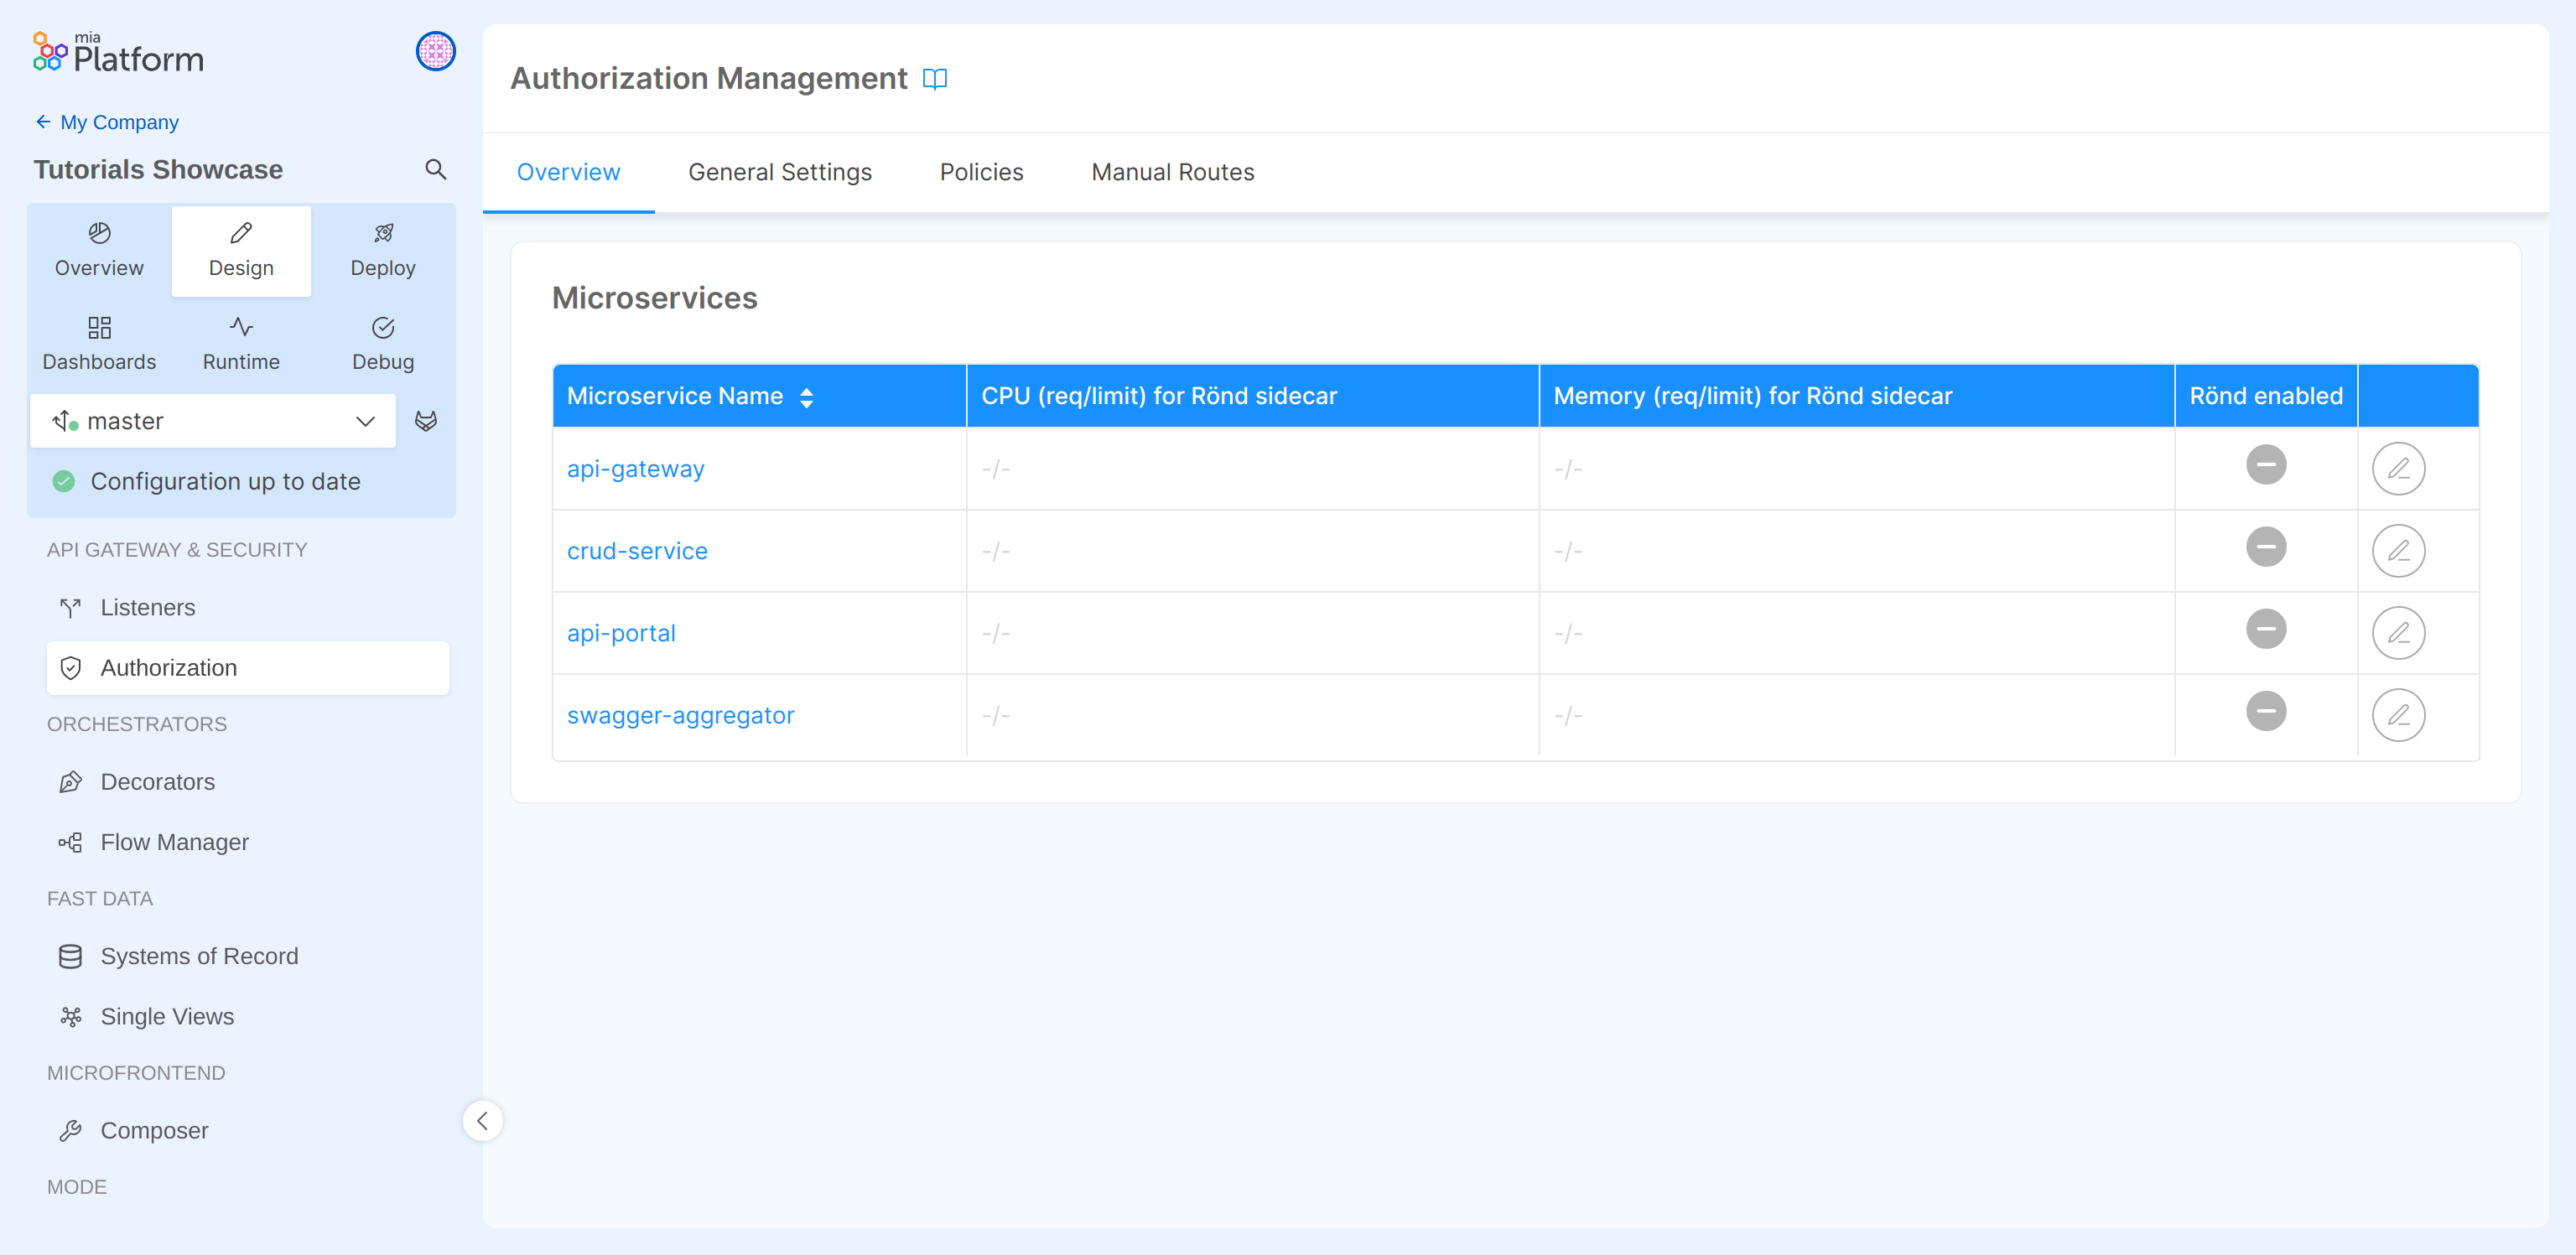Click Rönd enabled indicator for api-gateway

(x=2265, y=465)
